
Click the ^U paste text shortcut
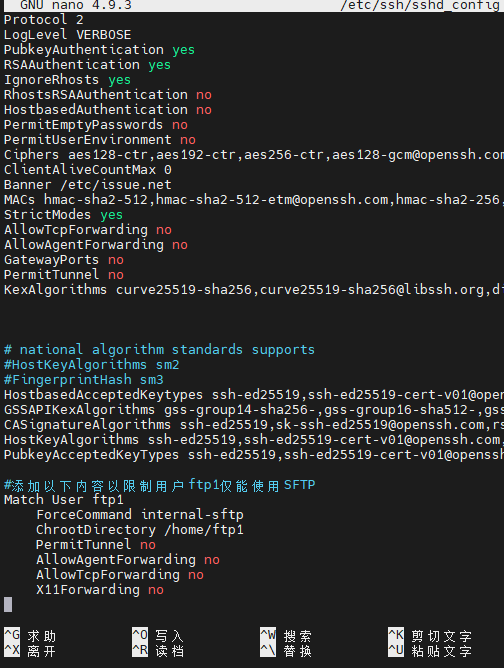click(x=430, y=651)
